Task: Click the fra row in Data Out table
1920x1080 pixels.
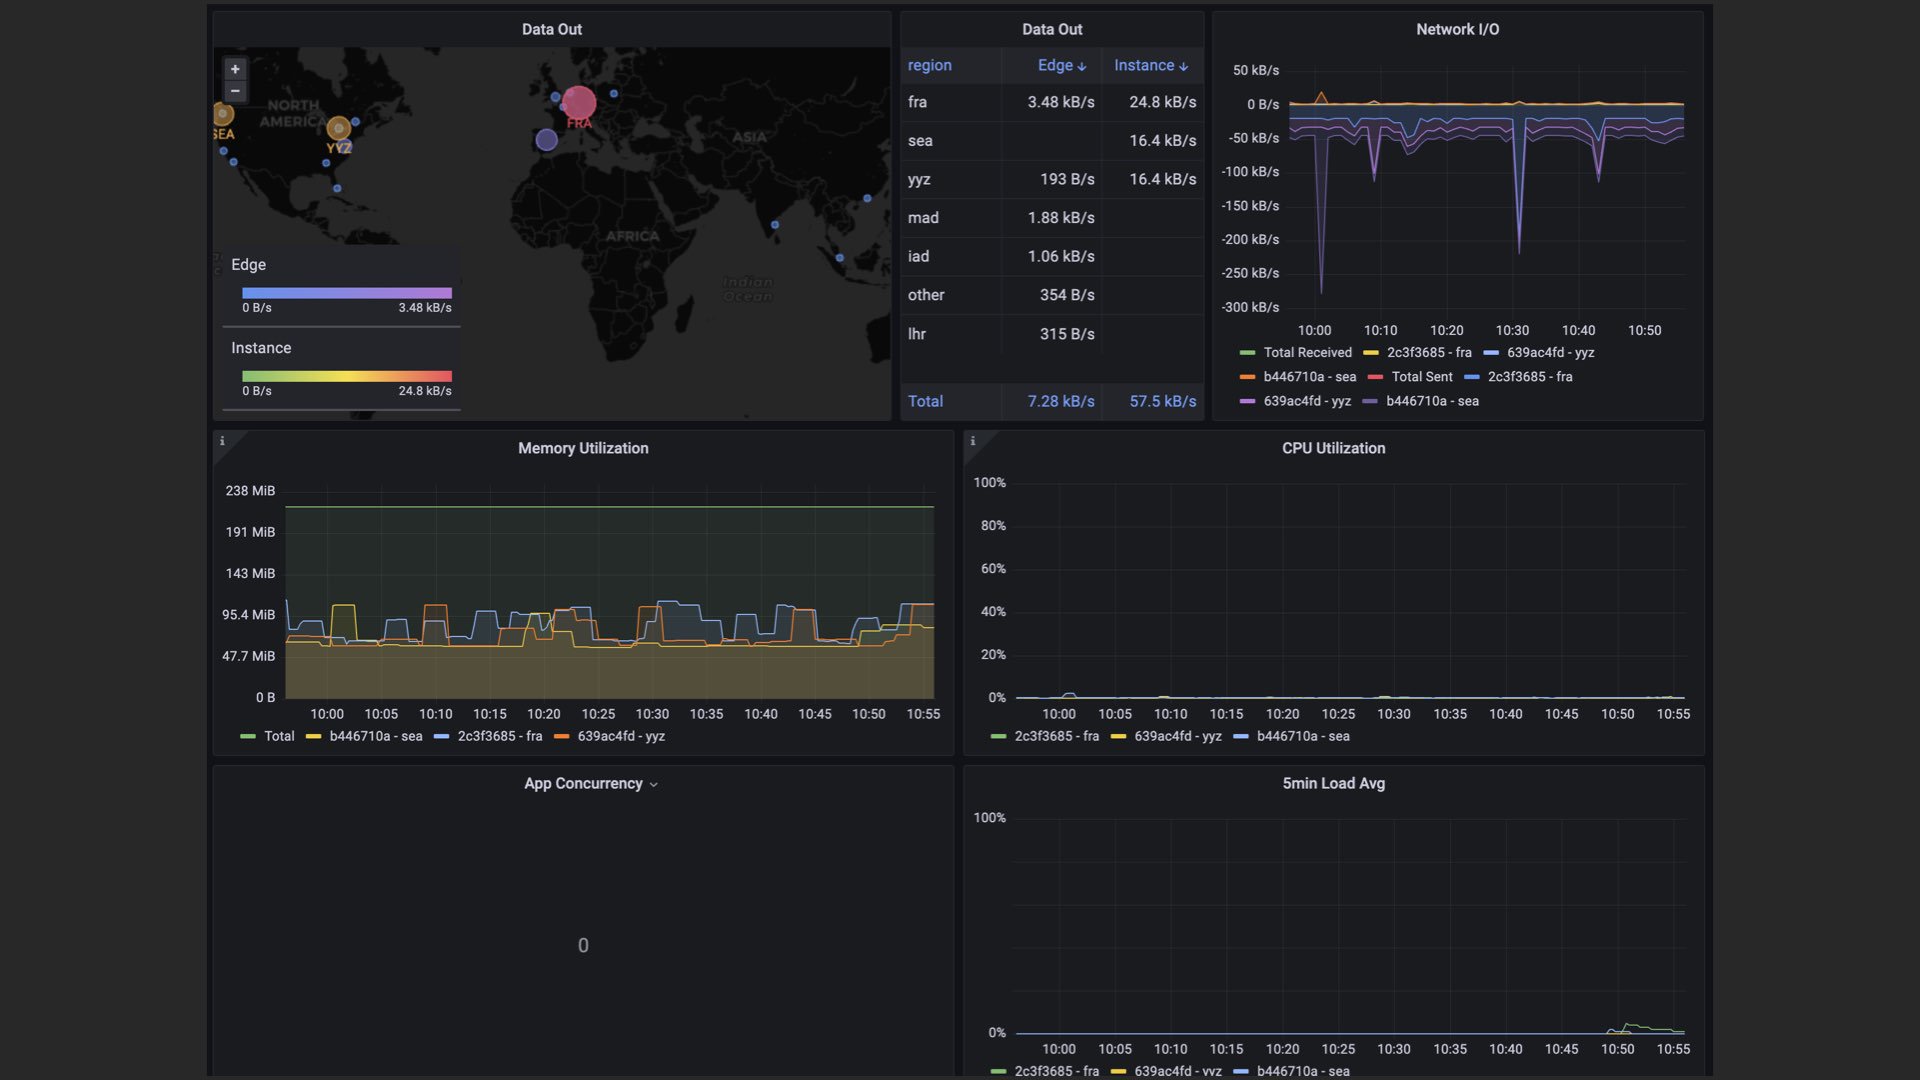Action: click(x=917, y=102)
